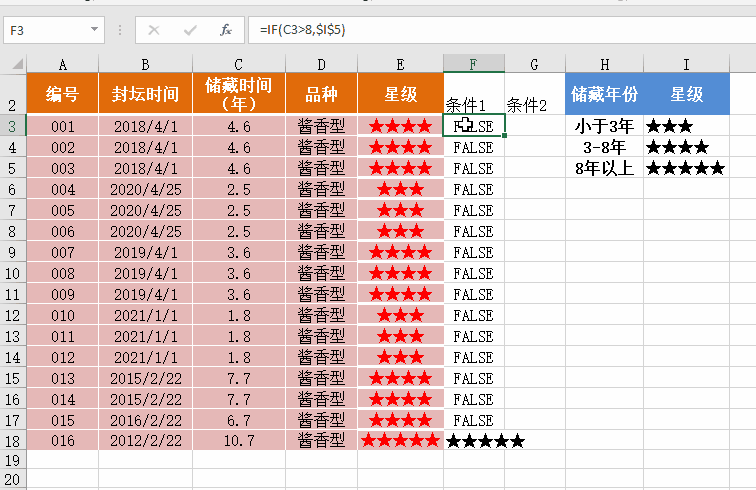The height and width of the screenshot is (490, 756).
Task: Click the 编号 header cell
Action: (x=63, y=94)
